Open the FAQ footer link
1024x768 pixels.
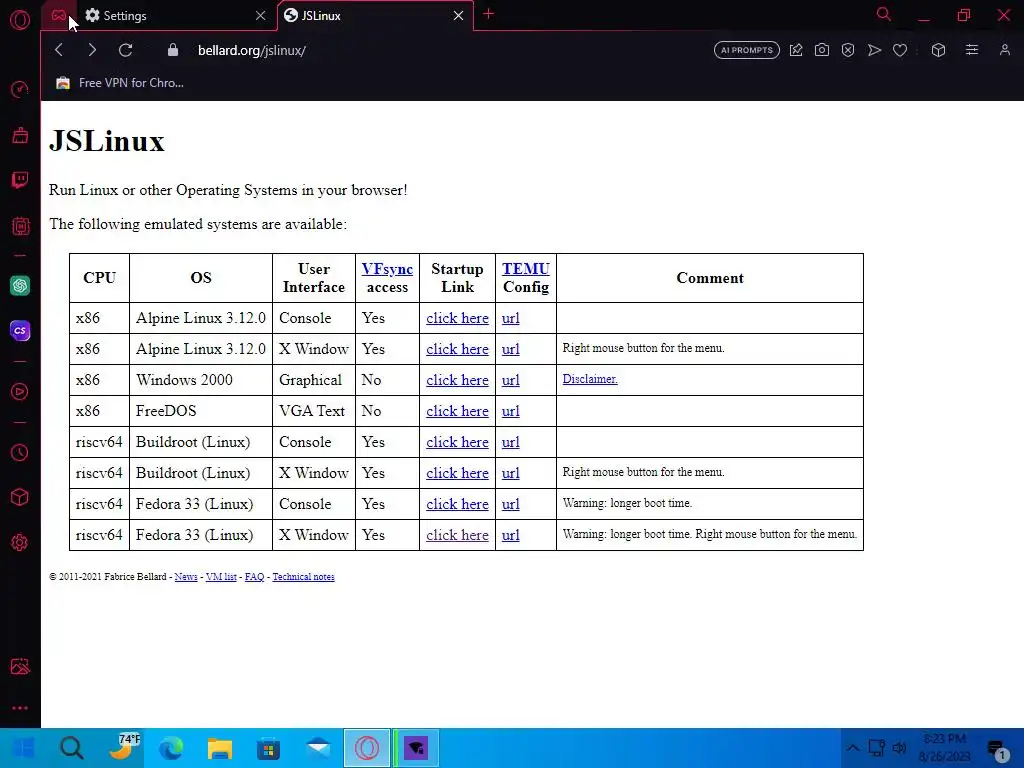(255, 577)
